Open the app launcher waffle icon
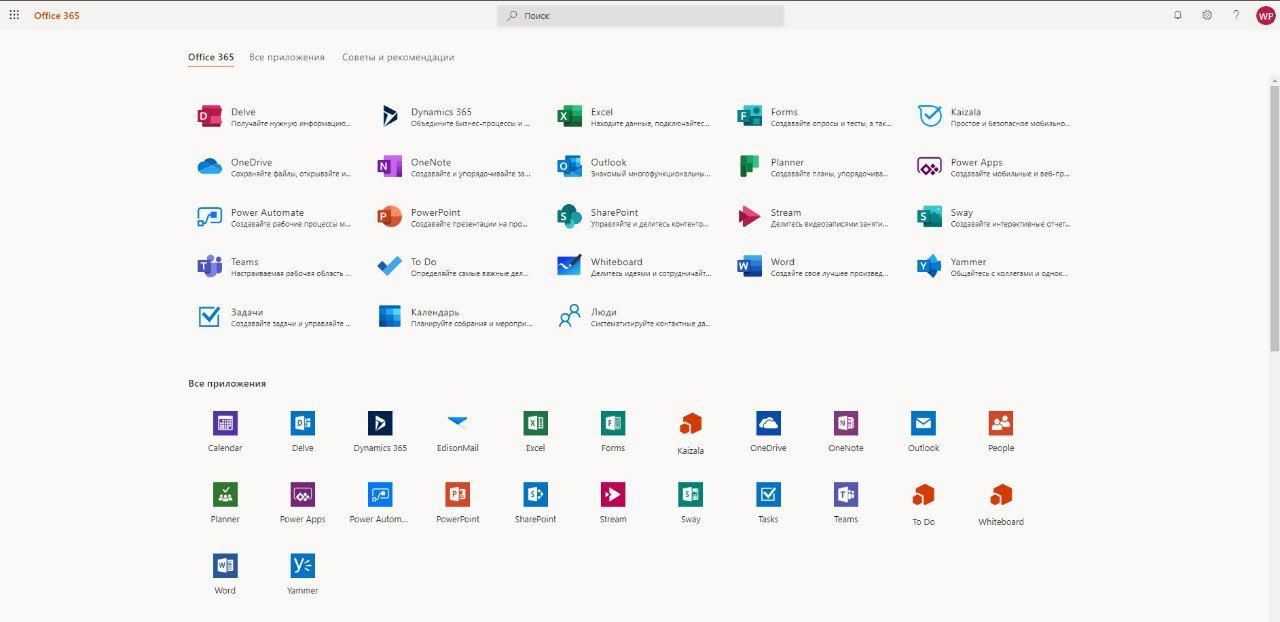Screen dimensions: 1280x622 (x=14, y=15)
